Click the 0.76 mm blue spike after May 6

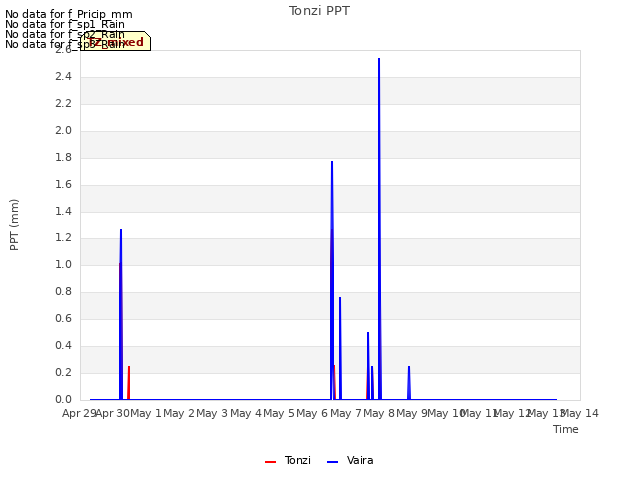[x=340, y=348]
